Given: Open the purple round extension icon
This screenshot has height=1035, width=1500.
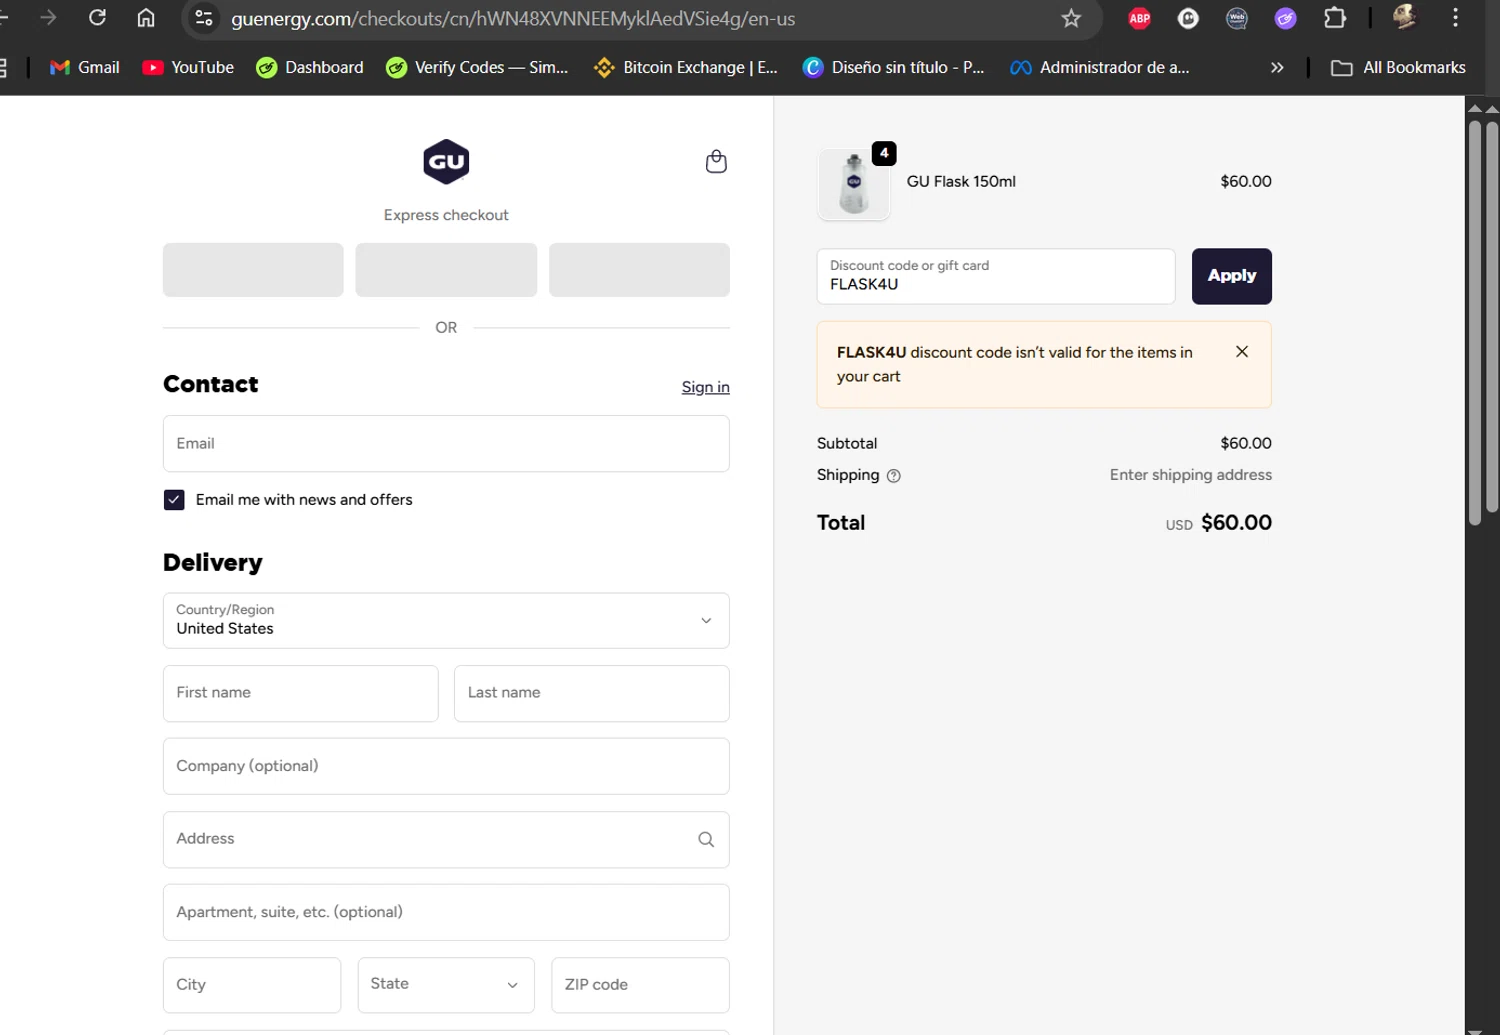Looking at the screenshot, I should coord(1285,18).
